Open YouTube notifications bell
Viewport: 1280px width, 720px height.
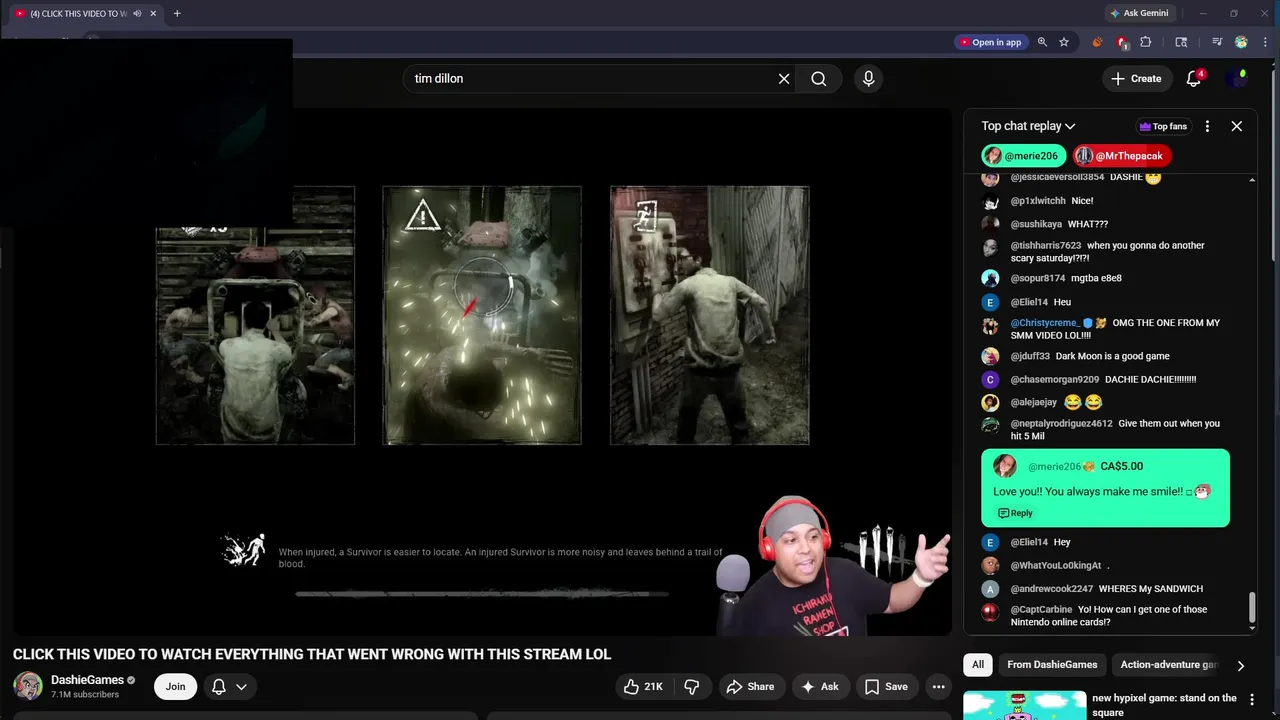pos(1194,78)
